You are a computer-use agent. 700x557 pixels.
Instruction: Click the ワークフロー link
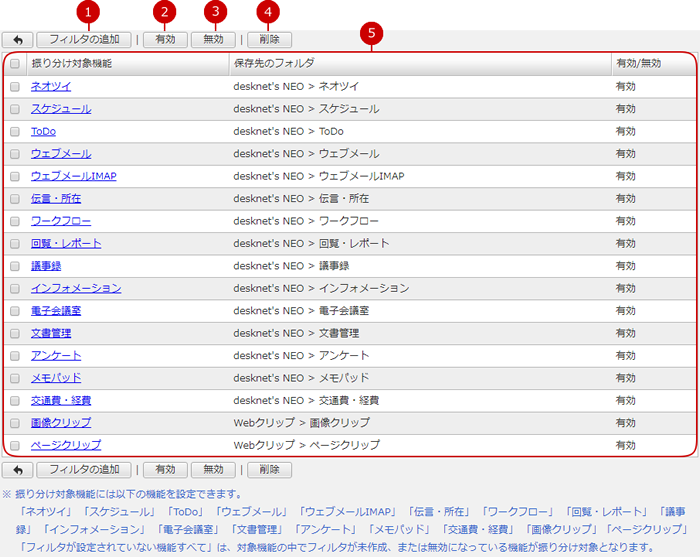coord(61,221)
